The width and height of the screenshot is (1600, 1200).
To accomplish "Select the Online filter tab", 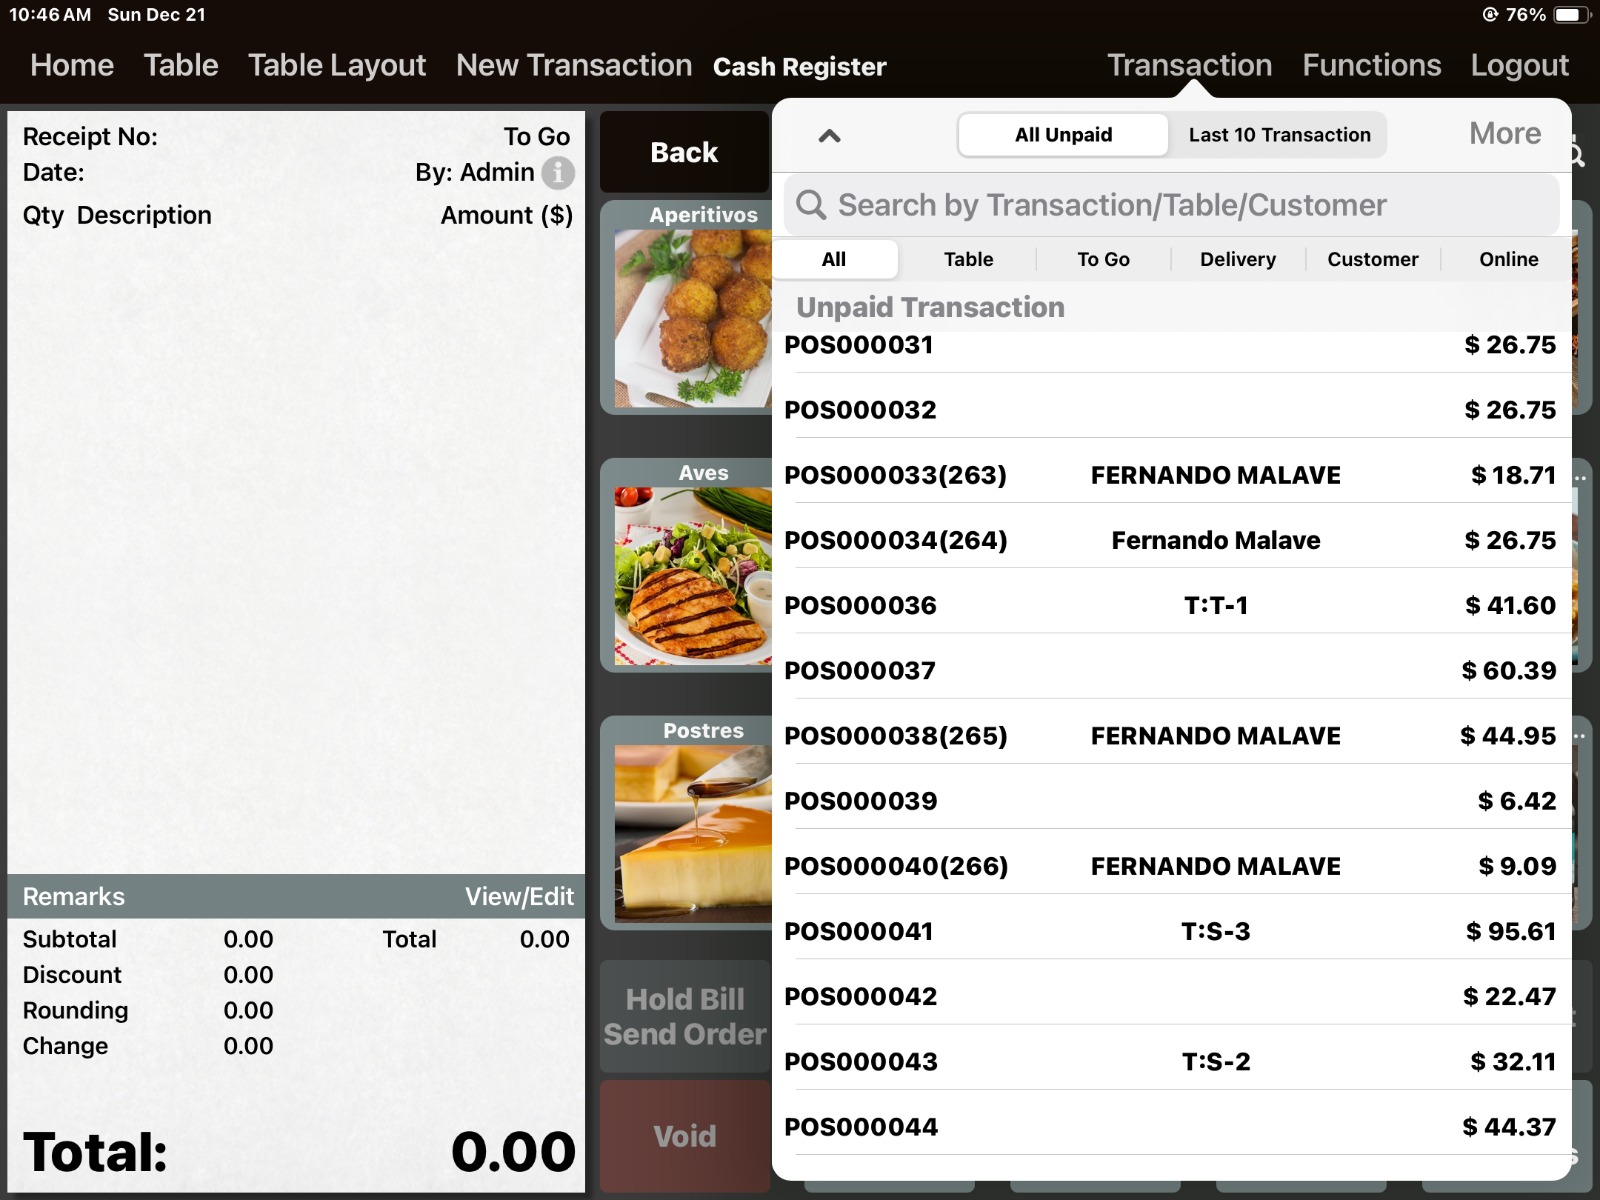I will point(1508,259).
